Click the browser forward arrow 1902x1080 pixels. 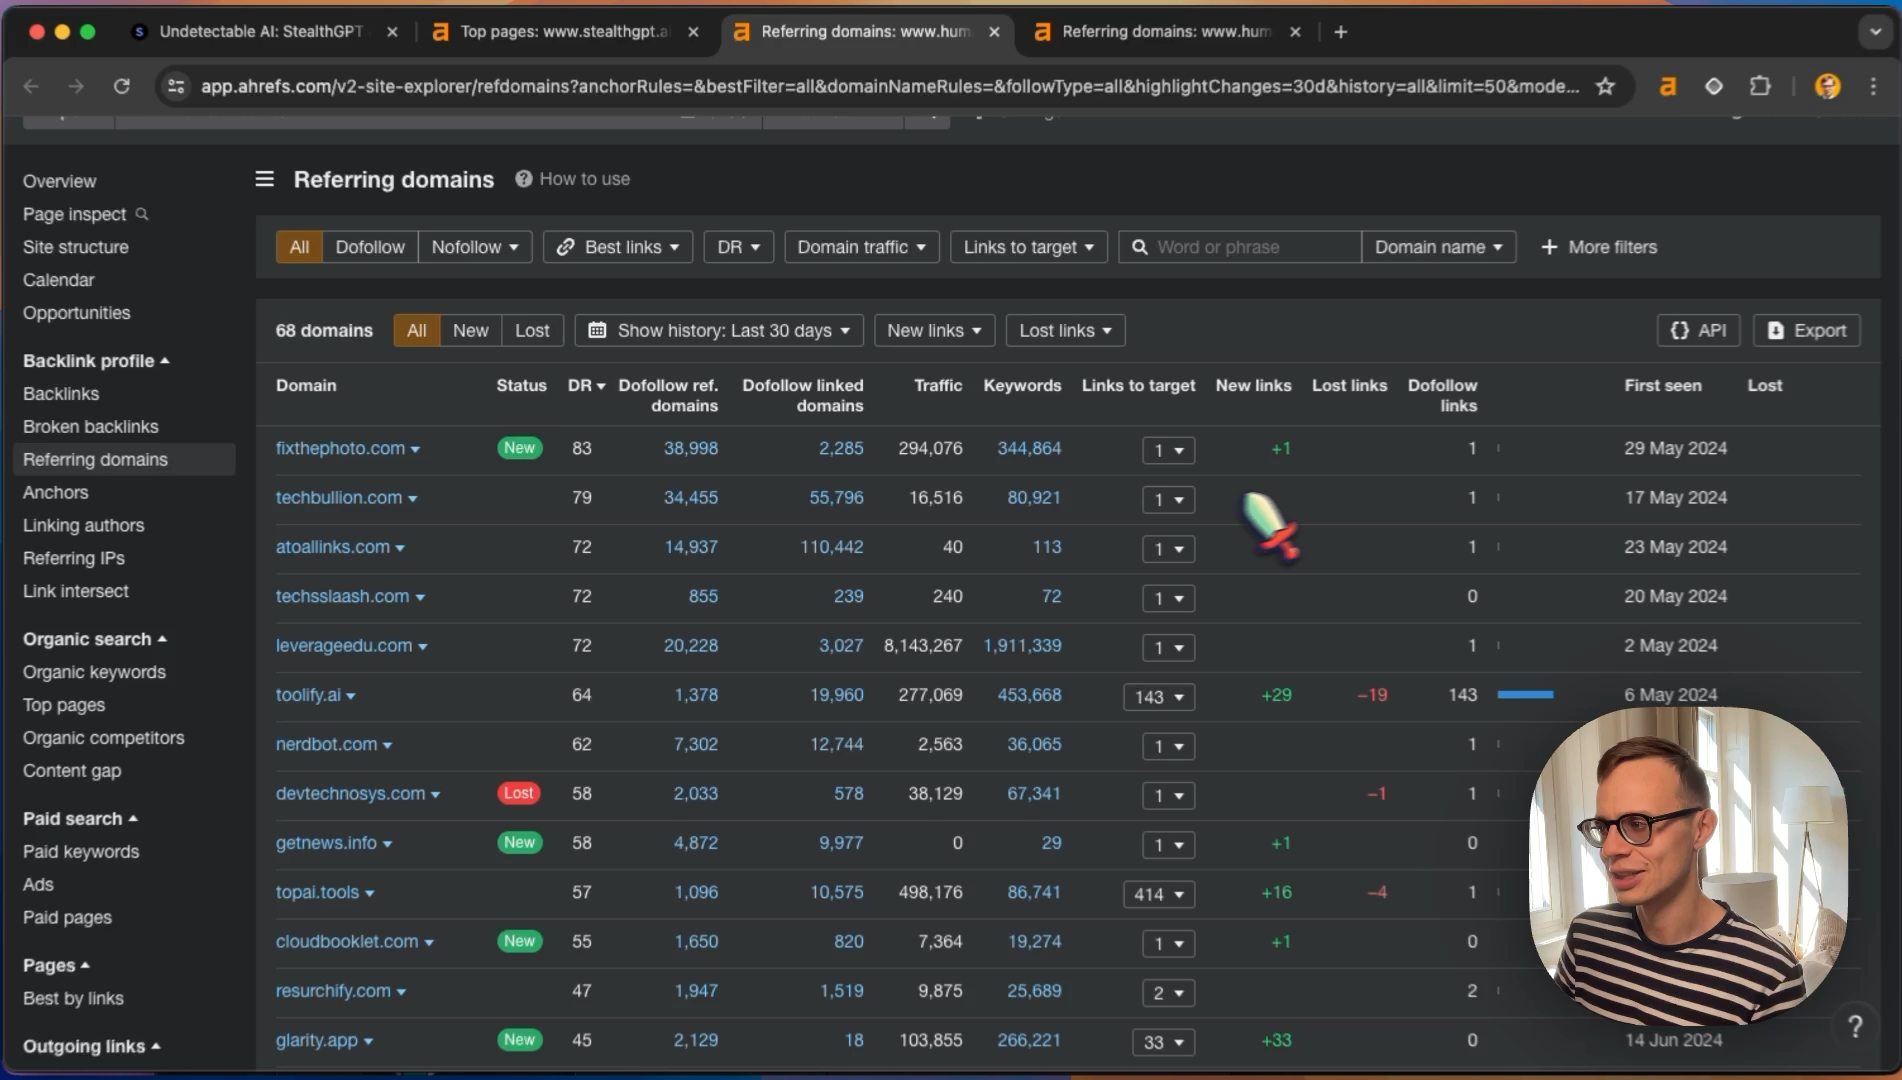coord(76,86)
